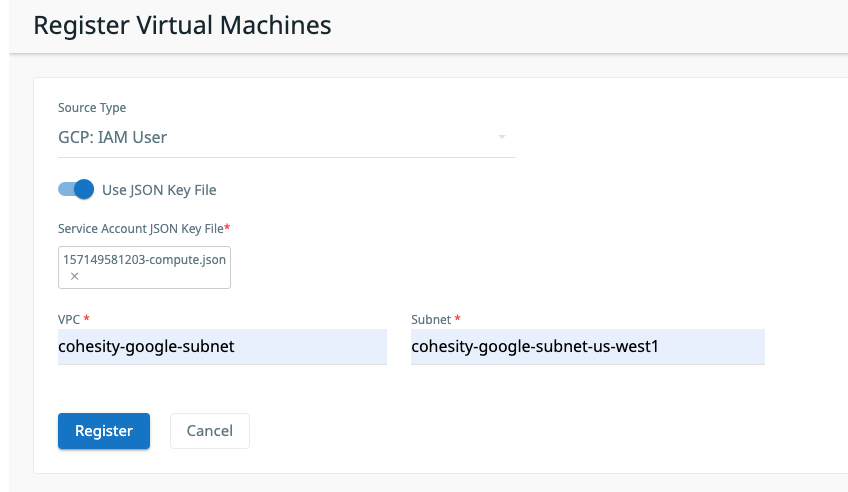Cancel the virtual machine registration
The height and width of the screenshot is (492, 848).
(x=209, y=431)
